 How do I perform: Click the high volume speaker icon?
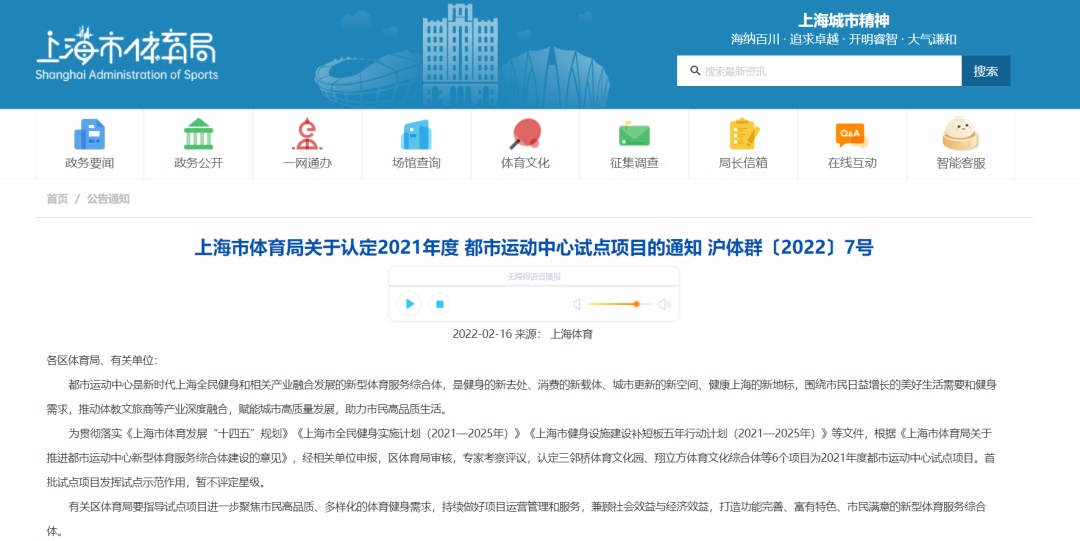665,304
